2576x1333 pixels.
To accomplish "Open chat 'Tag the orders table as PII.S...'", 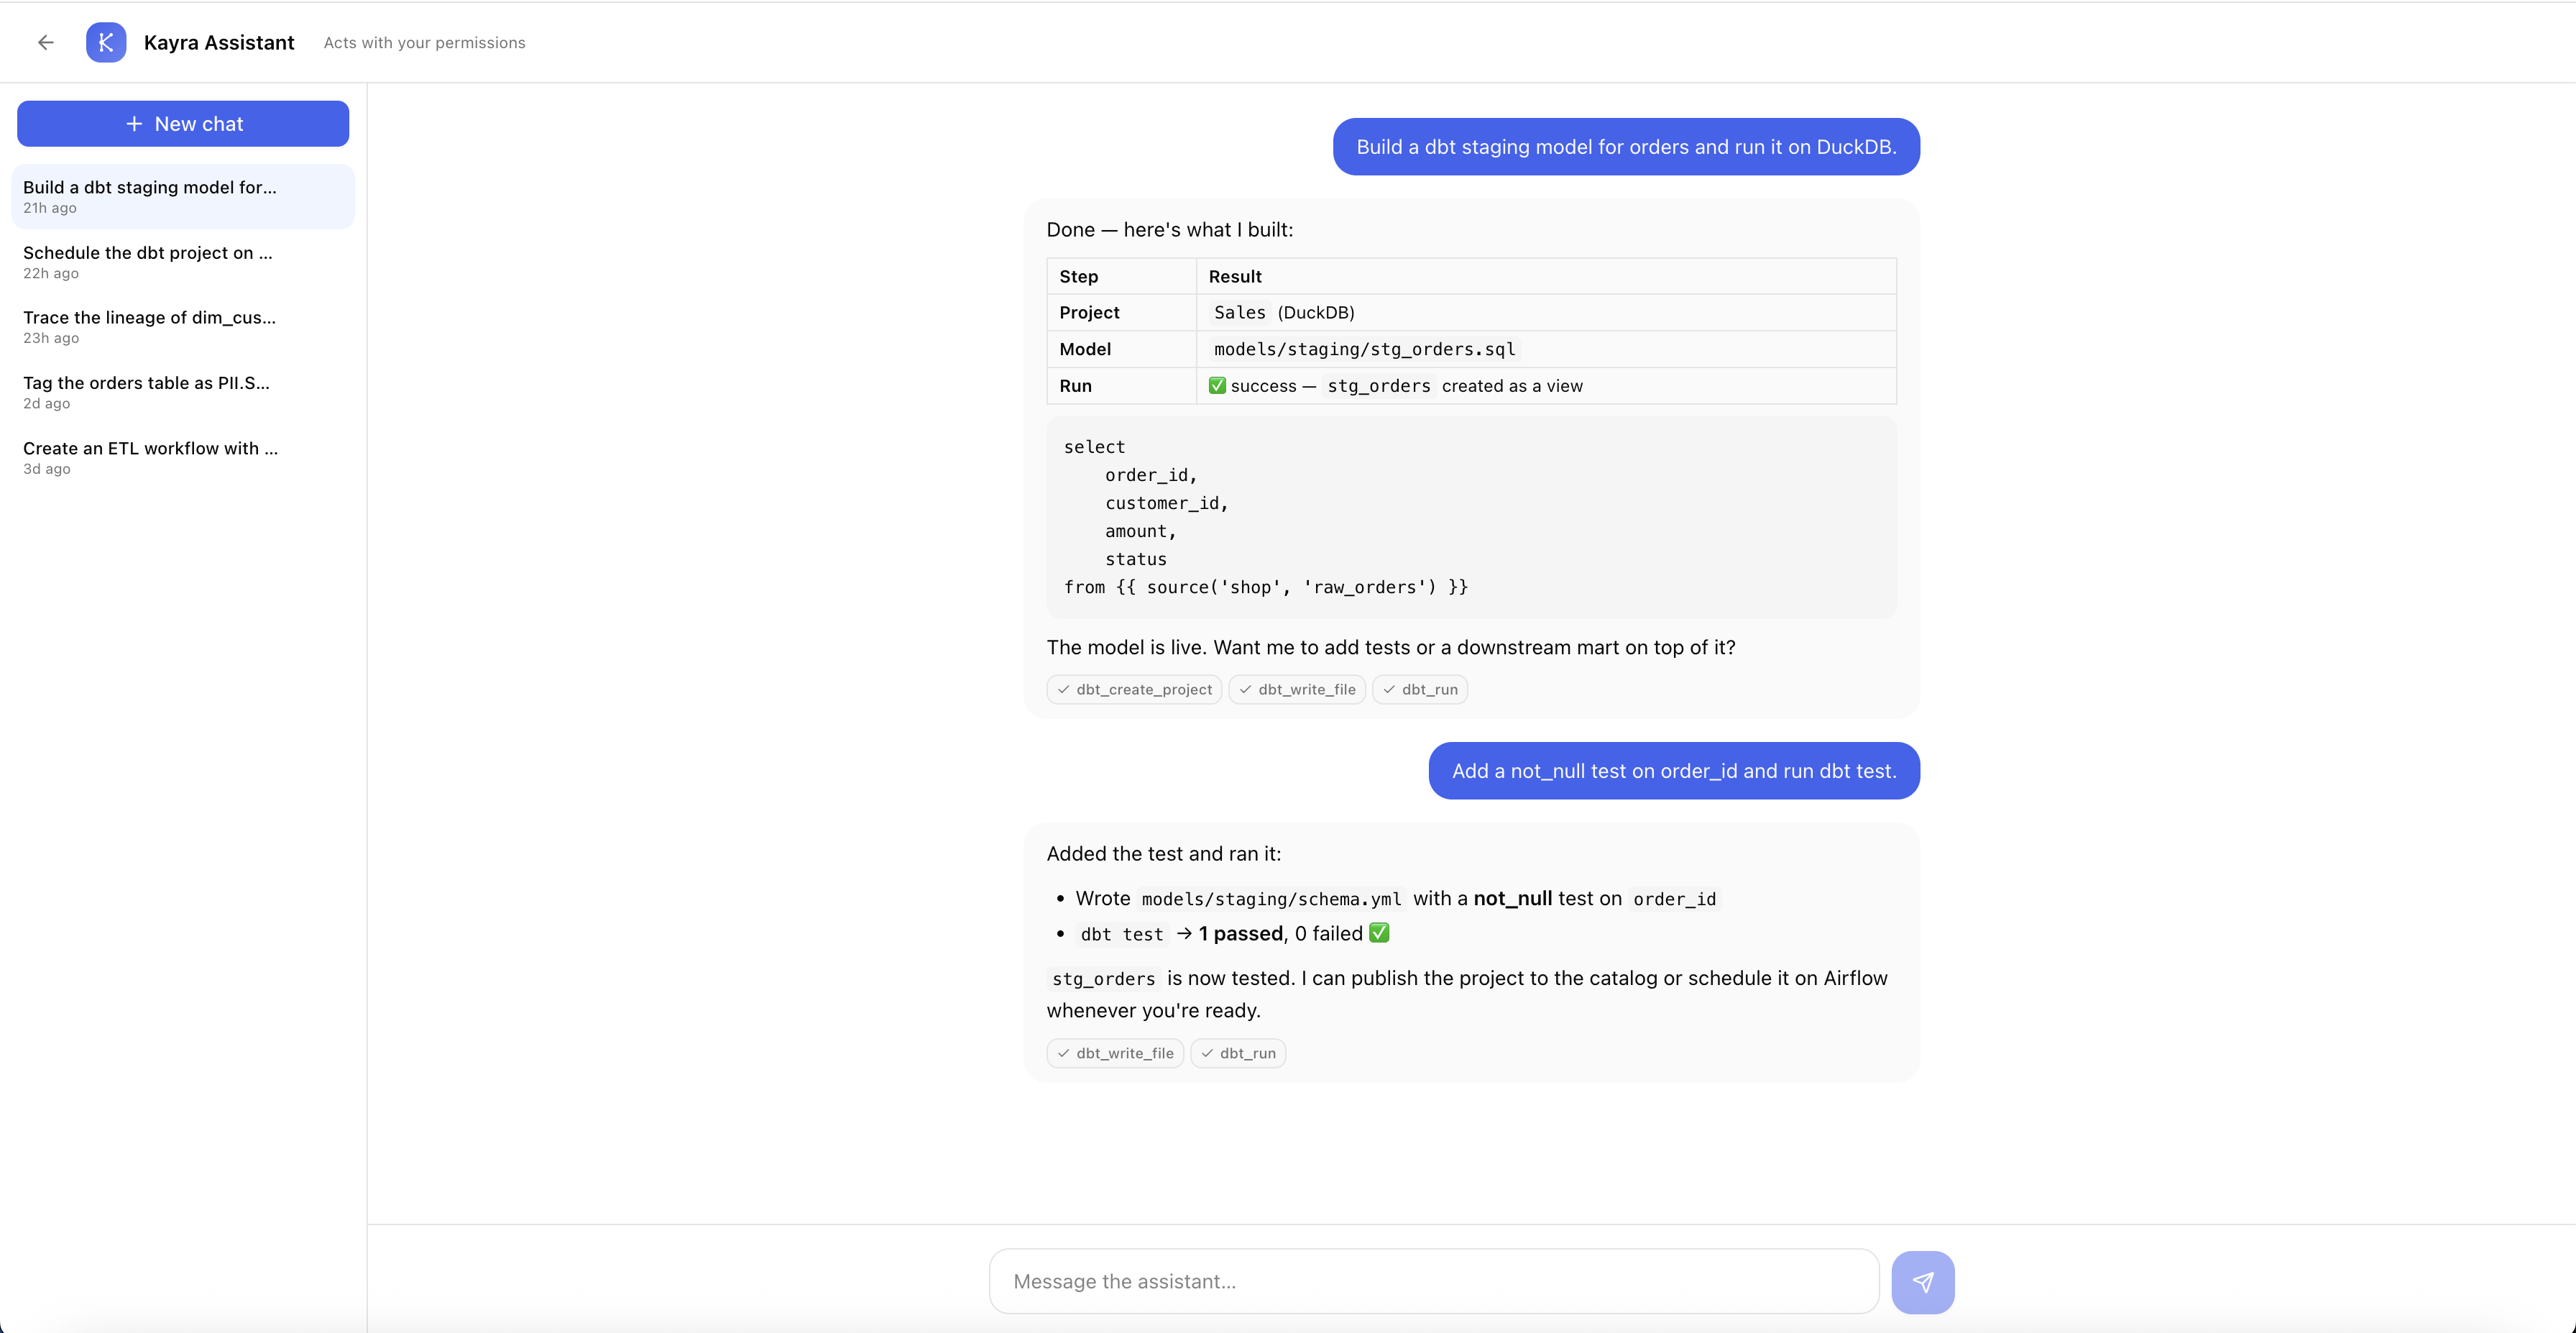I will pyautogui.click(x=183, y=392).
